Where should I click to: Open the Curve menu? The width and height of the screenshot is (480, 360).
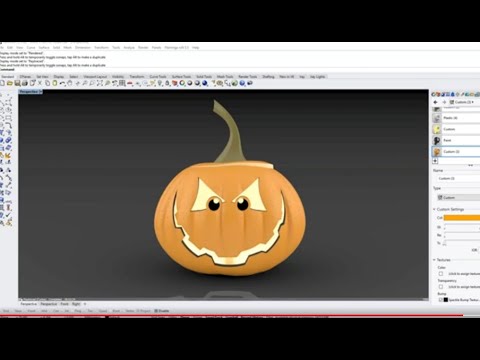pyautogui.click(x=31, y=48)
